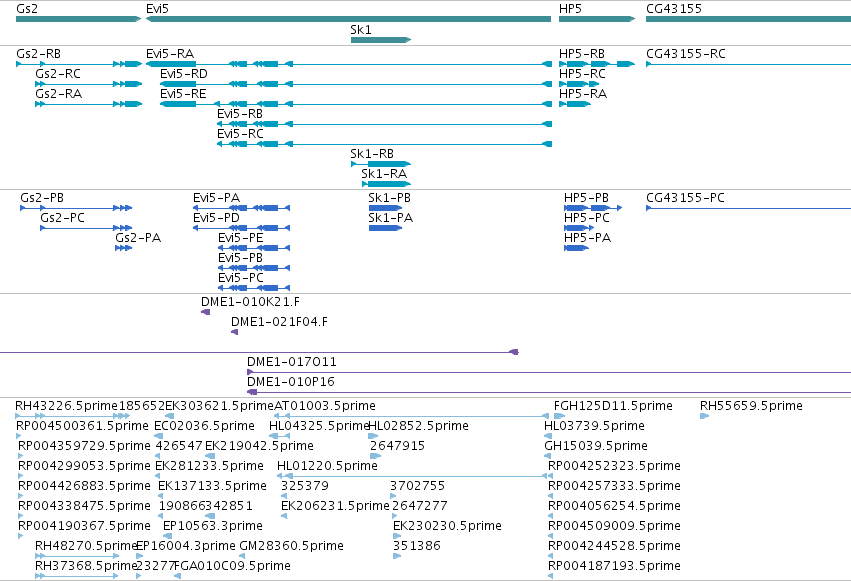Viewport: 851px width, 581px height.
Task: Select EST label AT01003.5prime
Action: click(x=325, y=406)
